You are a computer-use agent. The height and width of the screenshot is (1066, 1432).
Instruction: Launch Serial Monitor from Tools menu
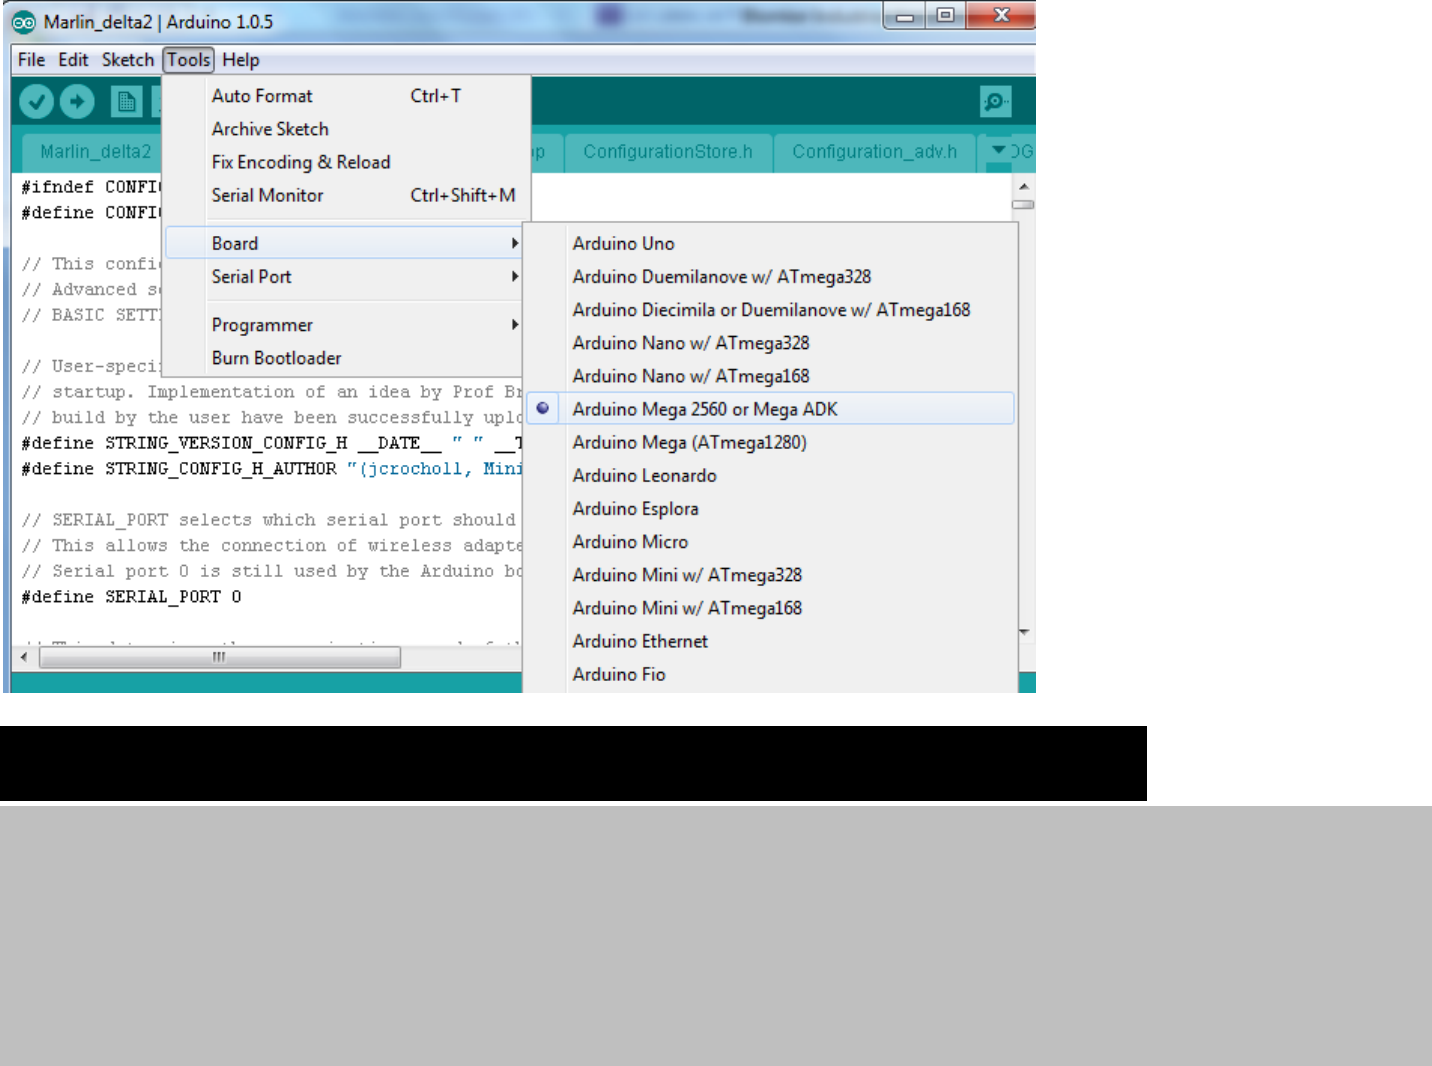point(345,195)
